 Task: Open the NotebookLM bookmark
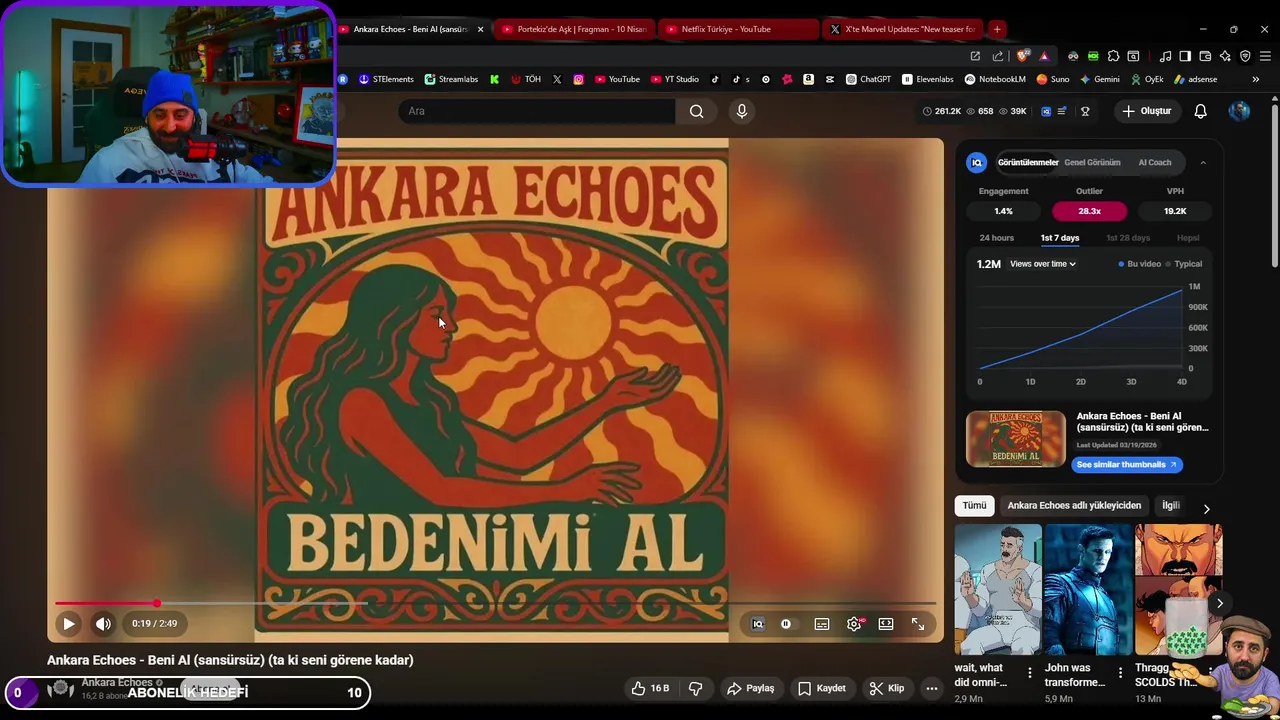tap(995, 79)
